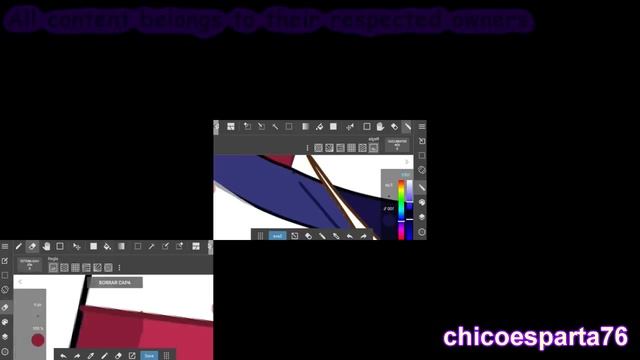This screenshot has height=360, width=640.
Task: Collapse brush panel with left arrow
Action: click(x=20, y=282)
